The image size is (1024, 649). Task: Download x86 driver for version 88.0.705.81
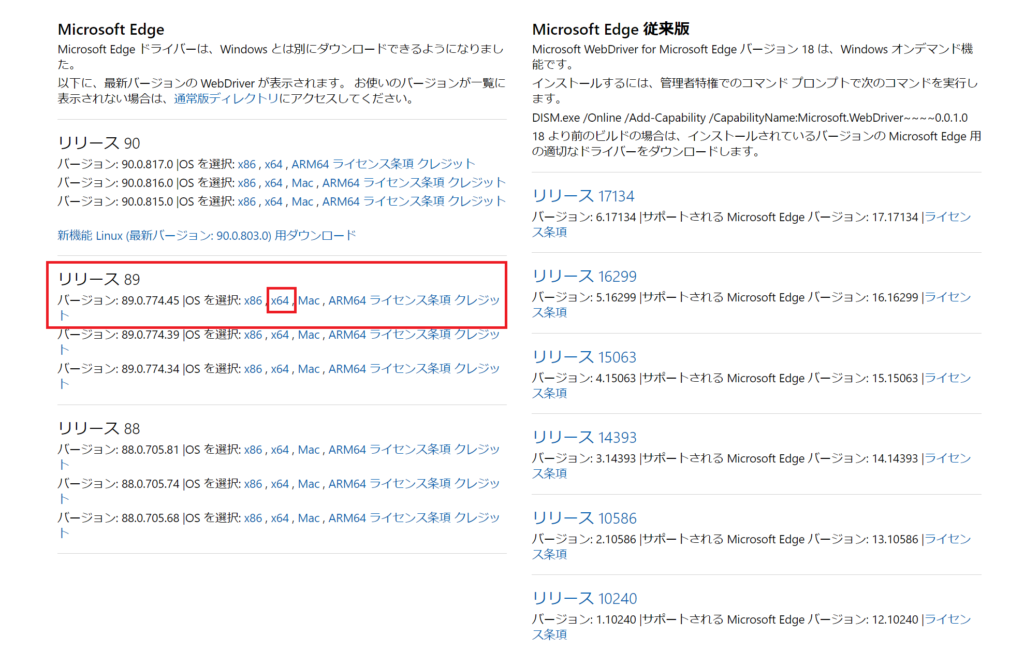253,450
